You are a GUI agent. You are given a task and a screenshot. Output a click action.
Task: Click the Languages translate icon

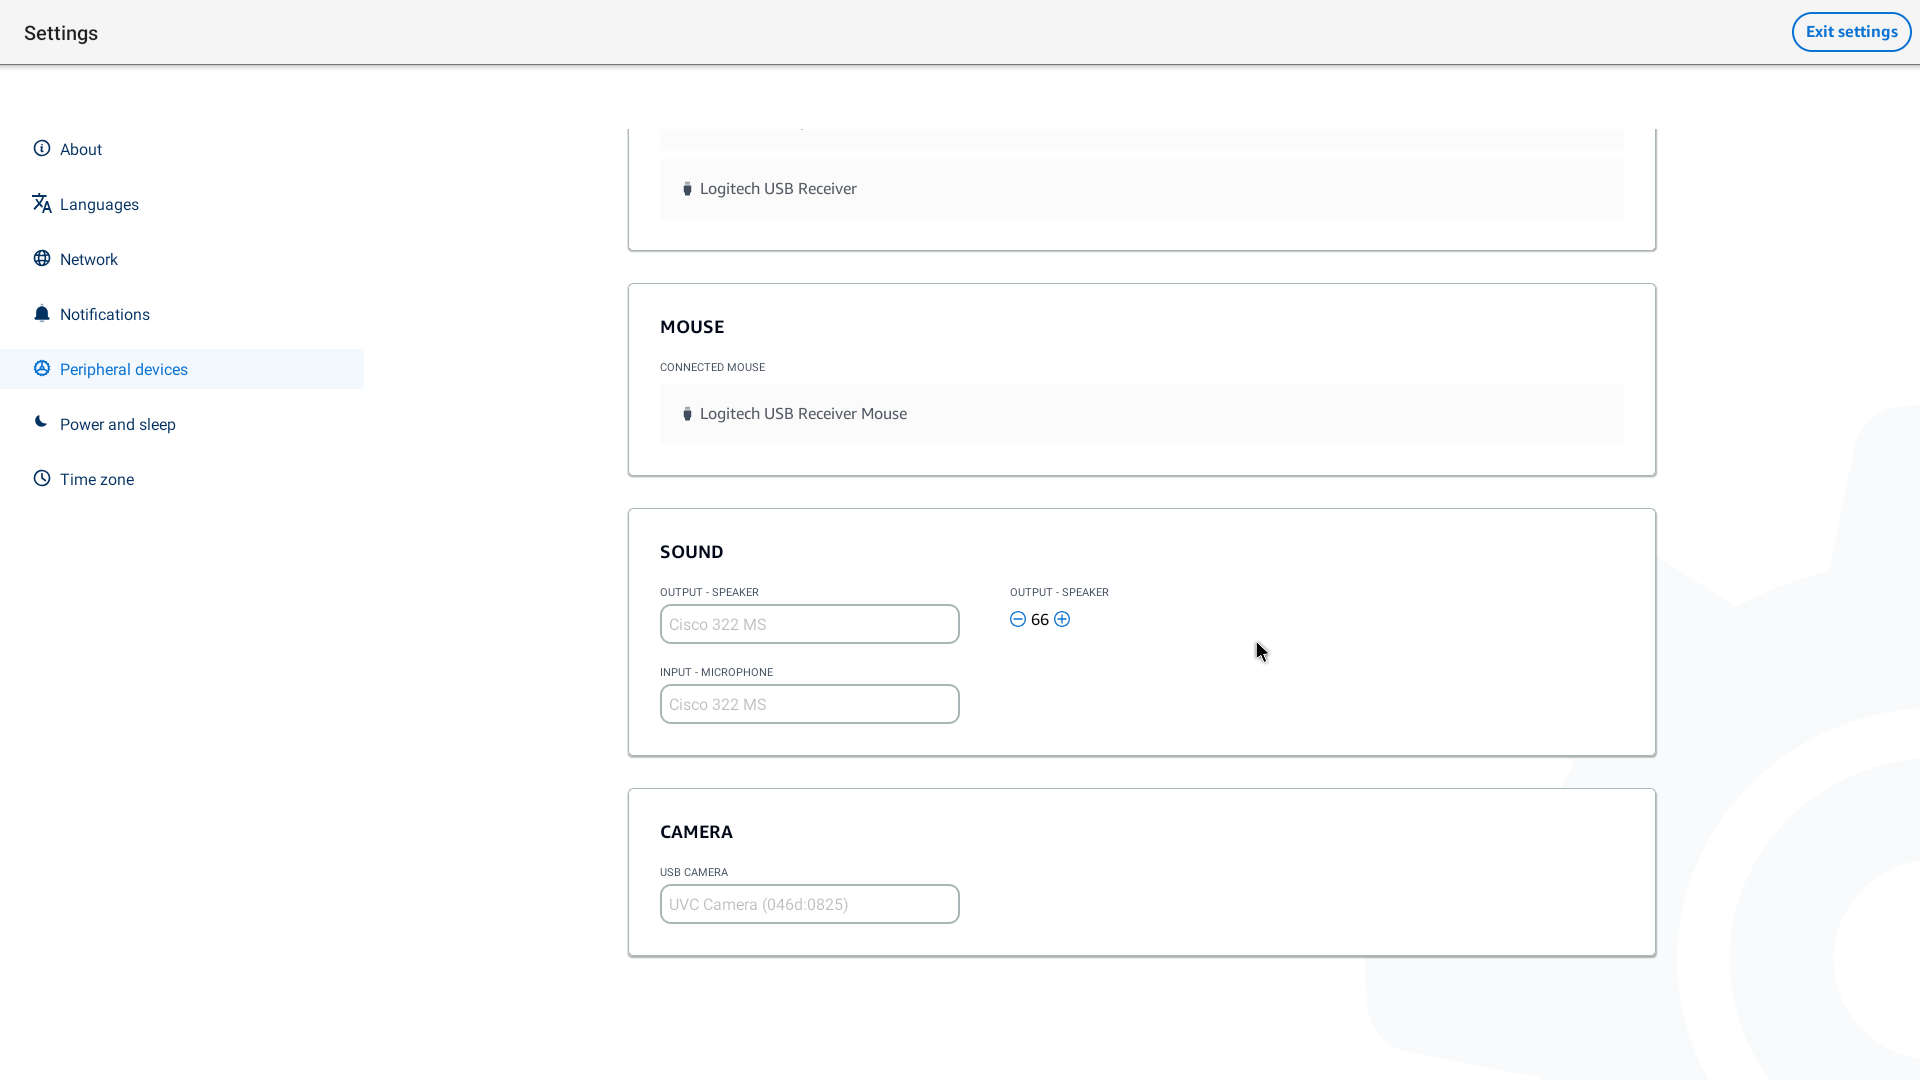42,204
